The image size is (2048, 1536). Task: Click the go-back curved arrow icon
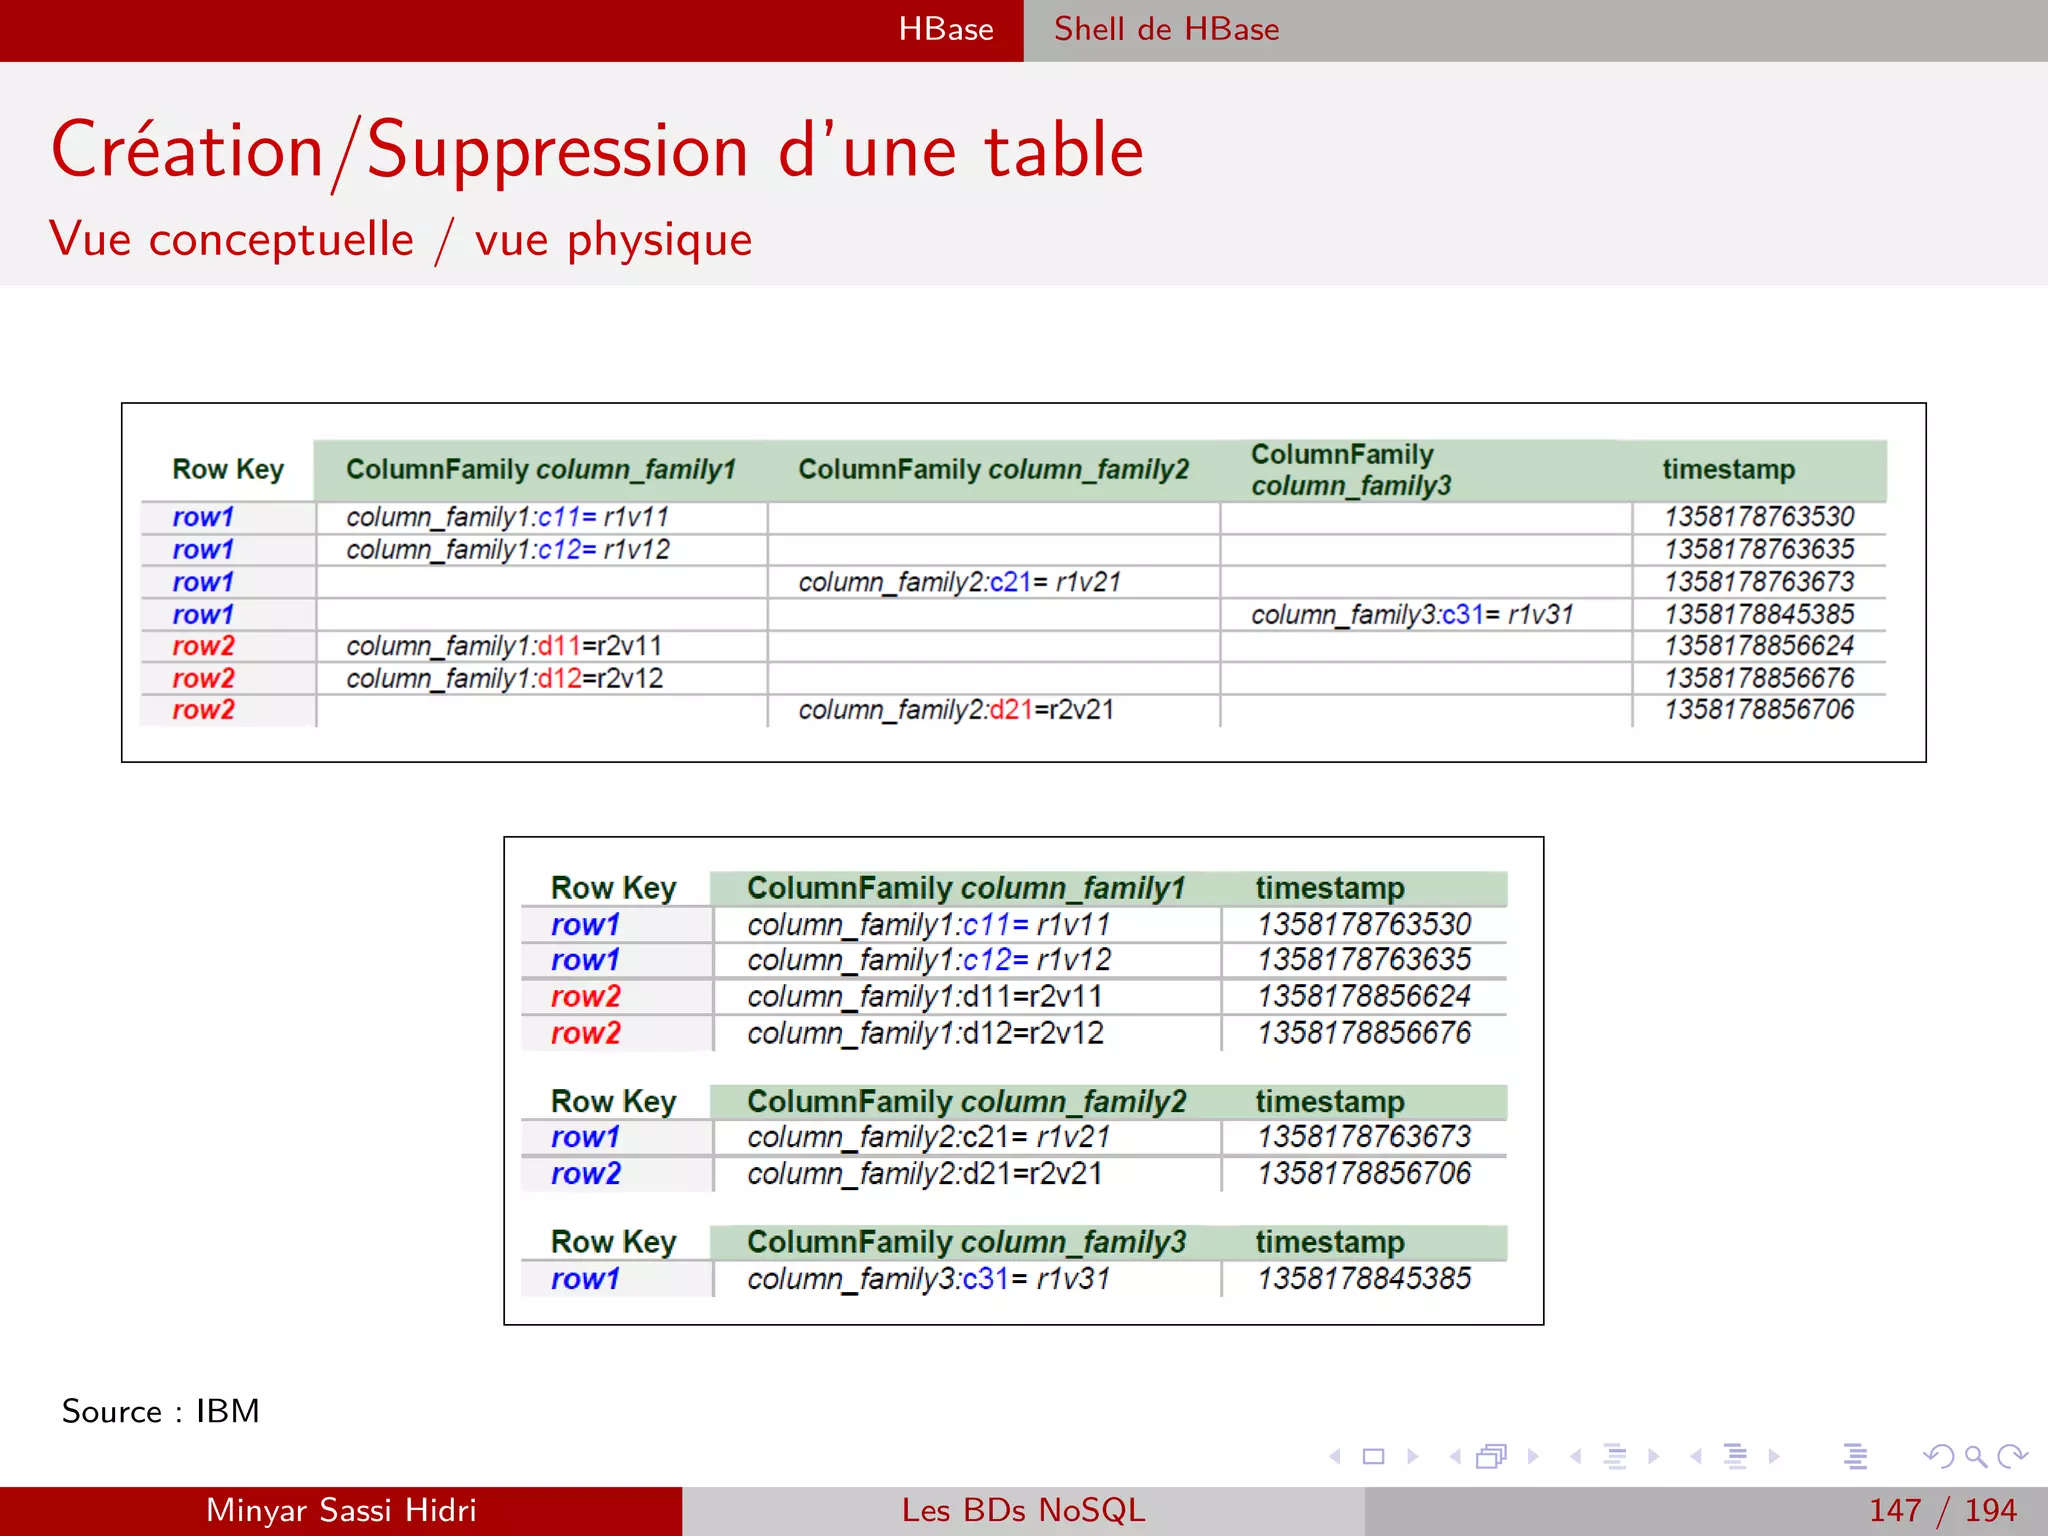point(1939,1456)
